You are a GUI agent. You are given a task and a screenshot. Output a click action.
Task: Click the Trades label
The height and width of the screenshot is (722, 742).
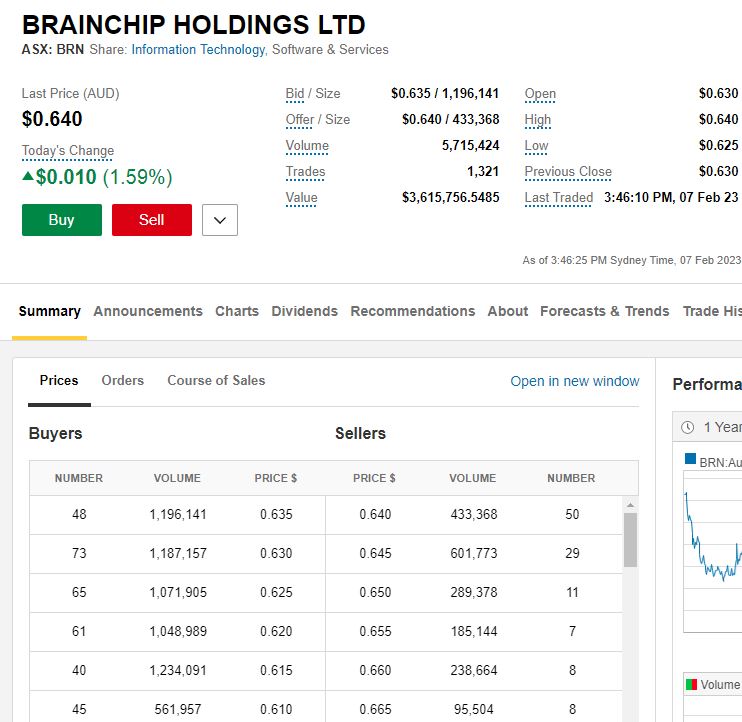tap(305, 172)
